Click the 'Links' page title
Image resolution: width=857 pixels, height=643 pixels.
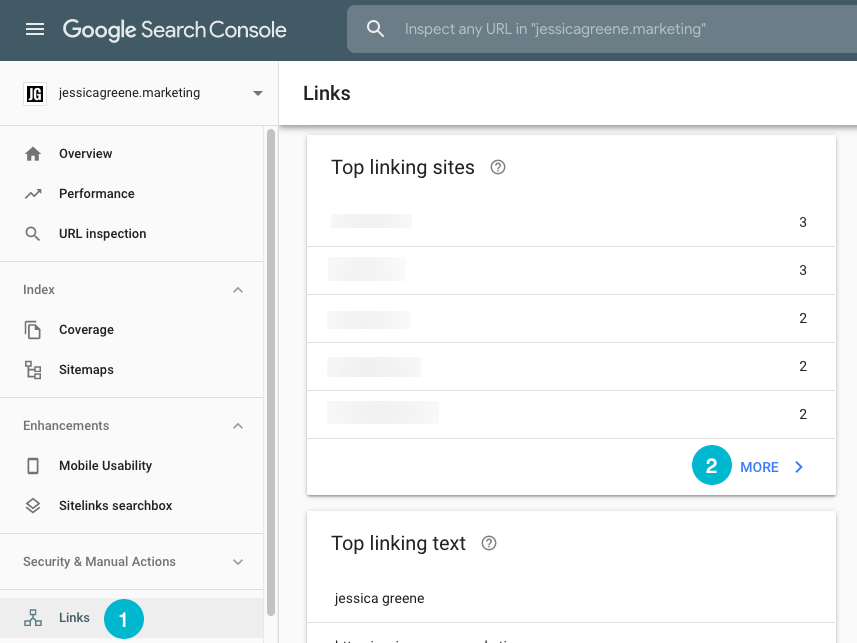[327, 93]
